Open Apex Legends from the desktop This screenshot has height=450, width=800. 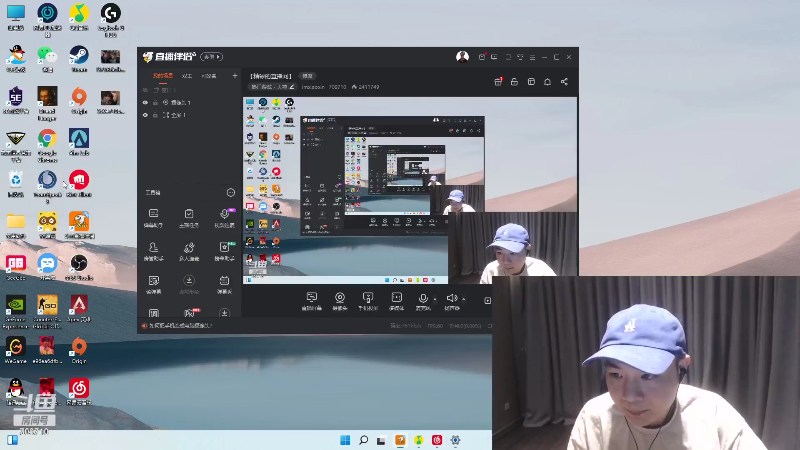click(79, 308)
